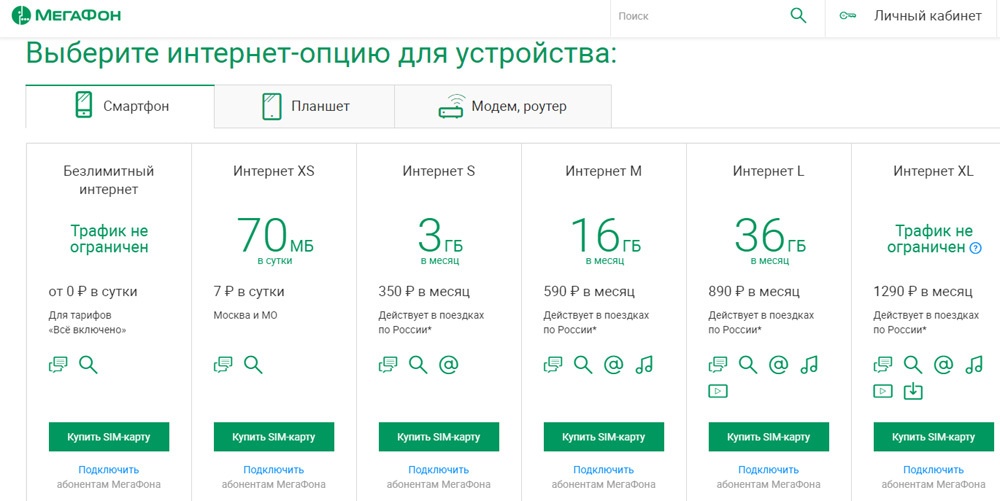The height and width of the screenshot is (501, 1000).
Task: Click the Безлимитный интернет title
Action: [x=109, y=180]
